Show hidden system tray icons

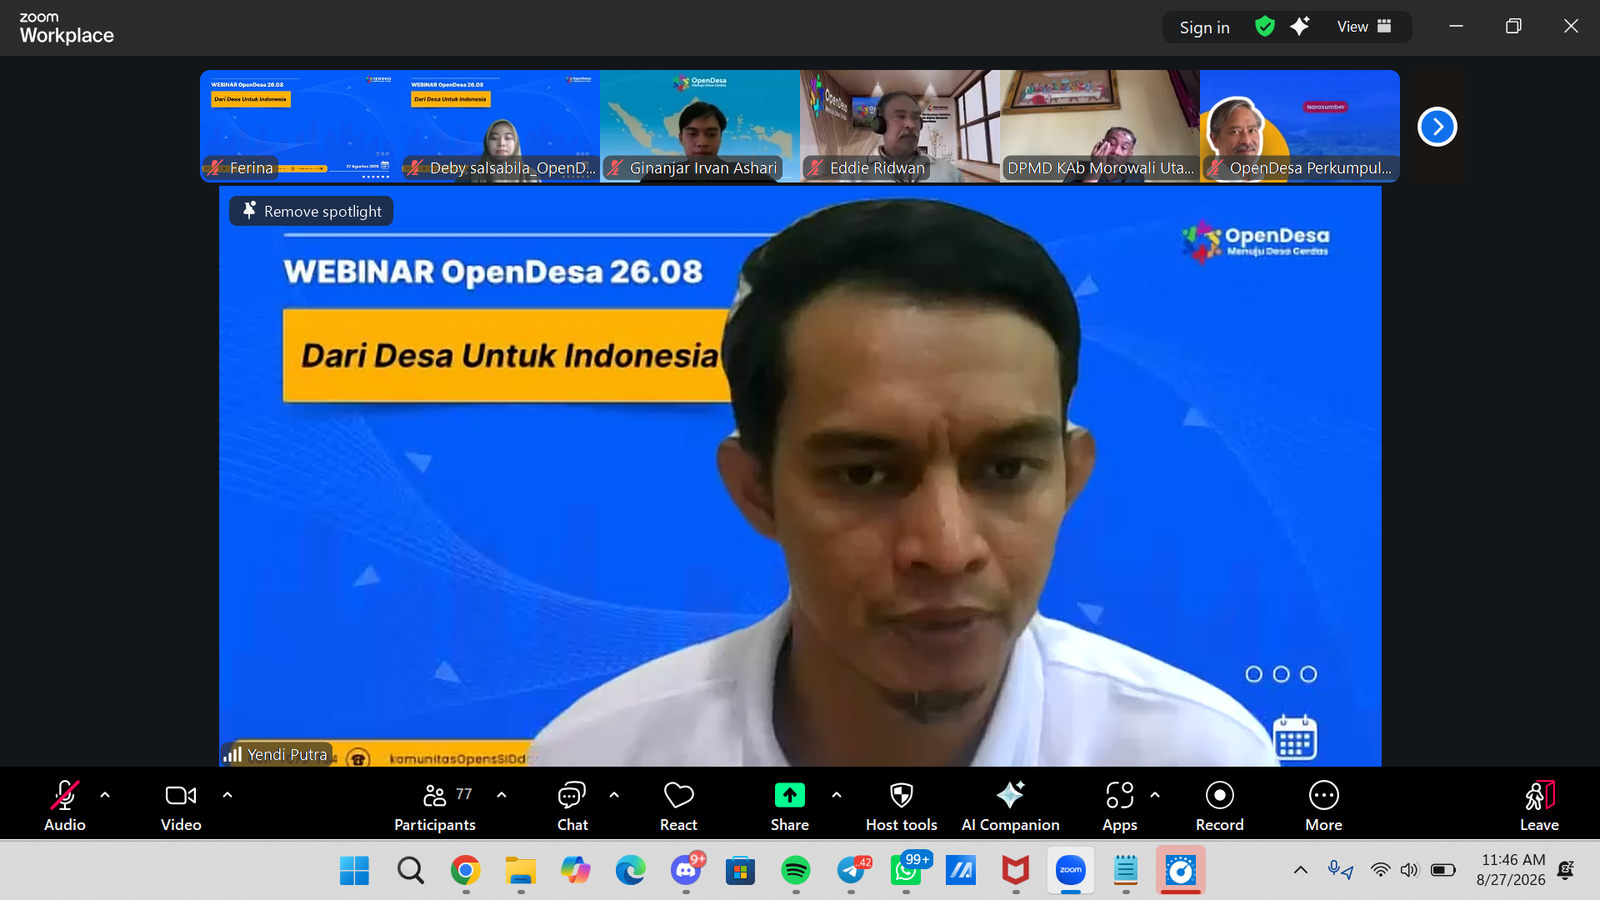1300,870
